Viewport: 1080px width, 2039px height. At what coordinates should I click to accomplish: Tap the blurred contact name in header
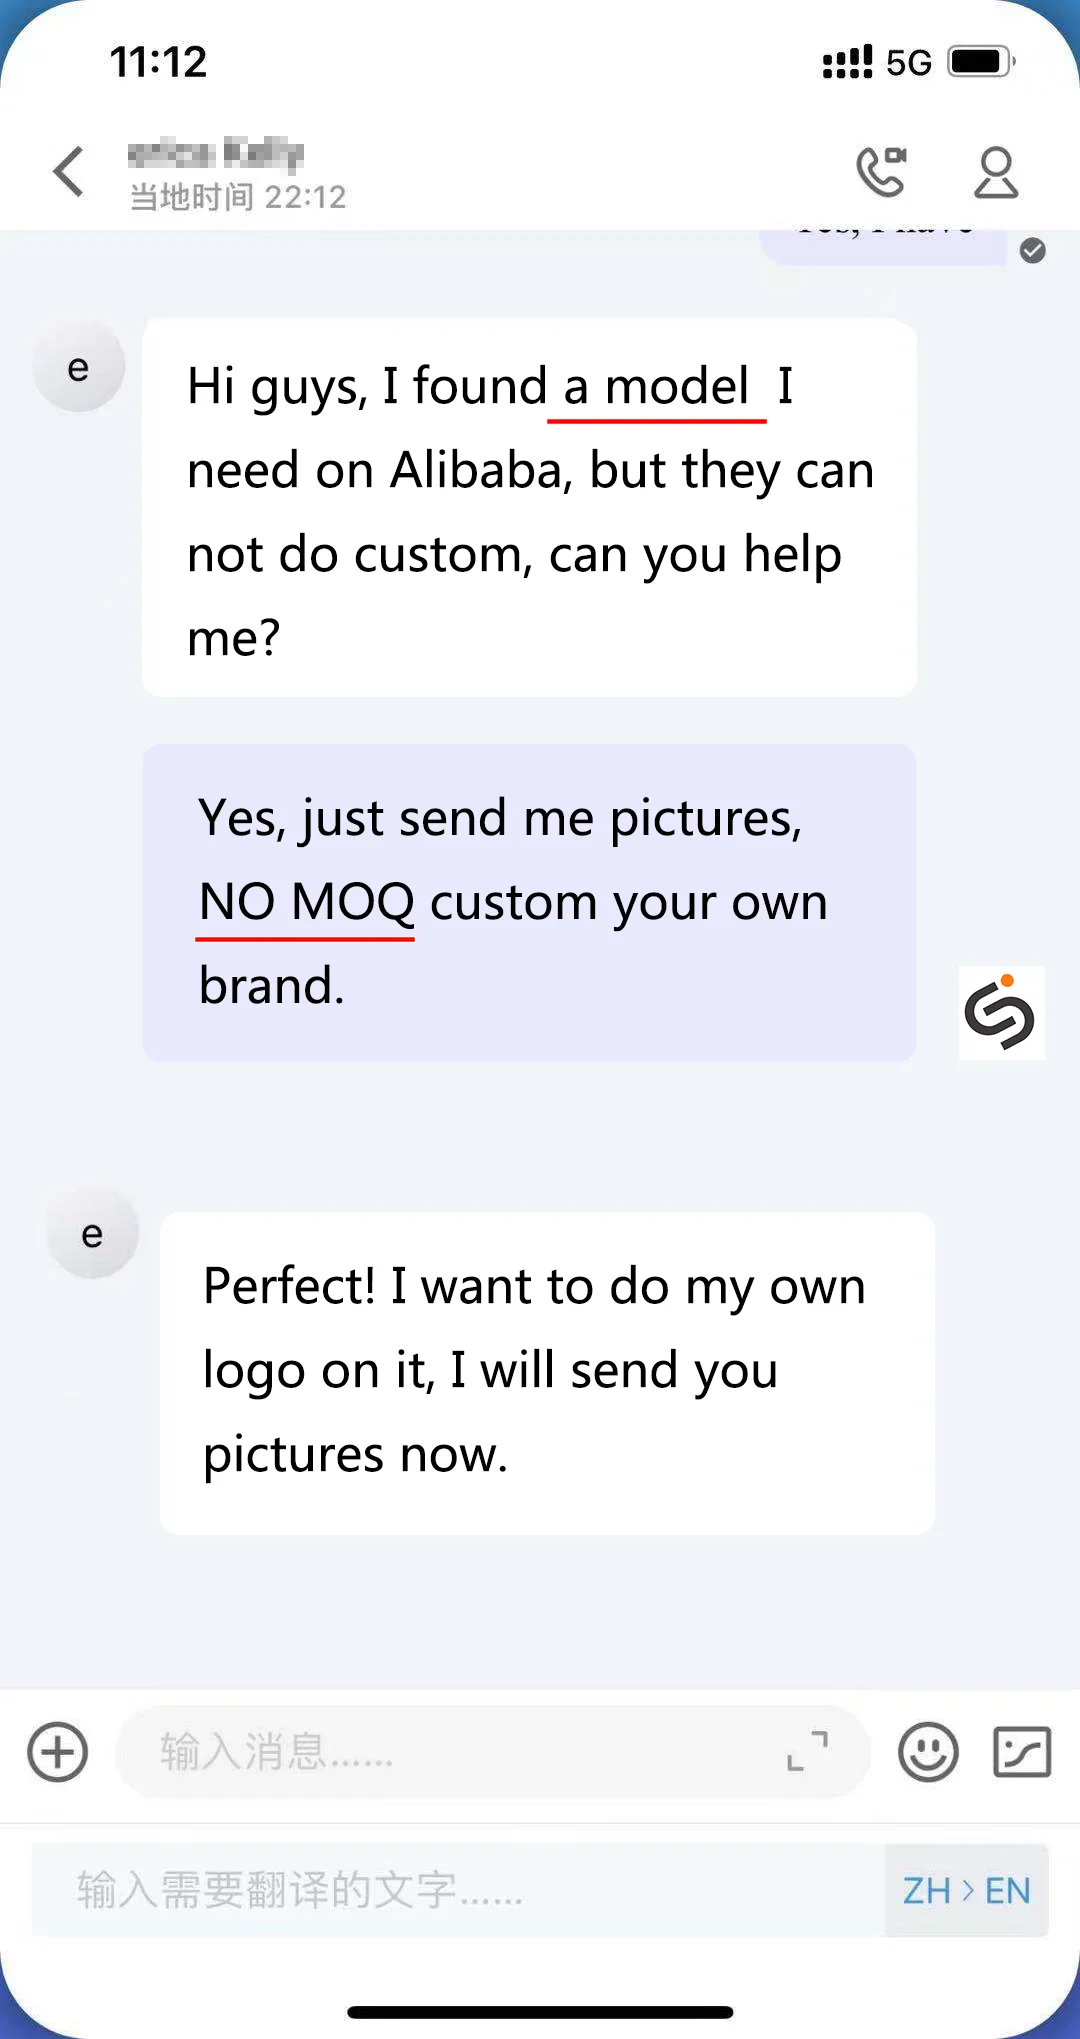click(216, 153)
